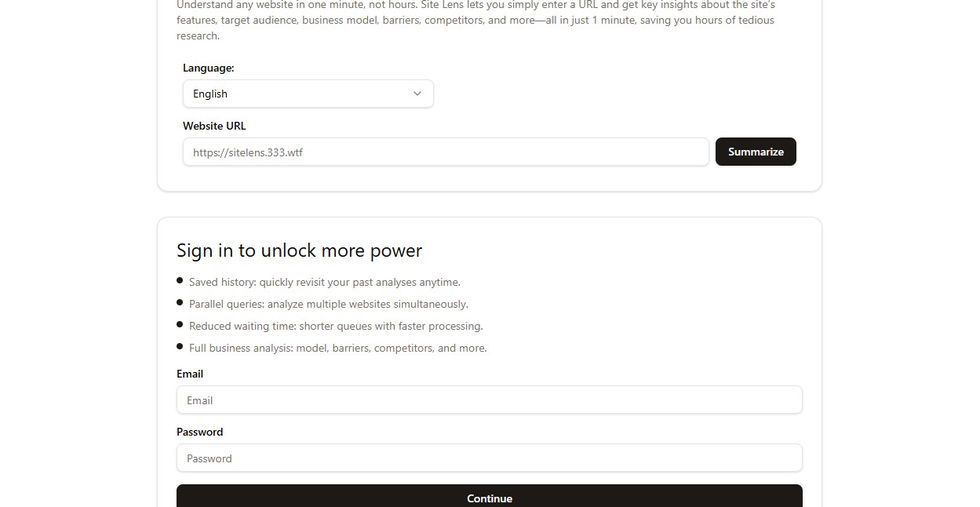Click the 'Parallel queries' bullet text

tap(329, 304)
